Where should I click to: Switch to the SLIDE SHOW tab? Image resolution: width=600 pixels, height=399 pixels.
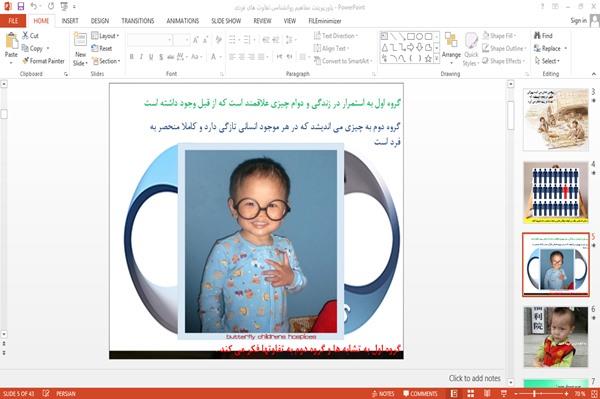pos(226,21)
